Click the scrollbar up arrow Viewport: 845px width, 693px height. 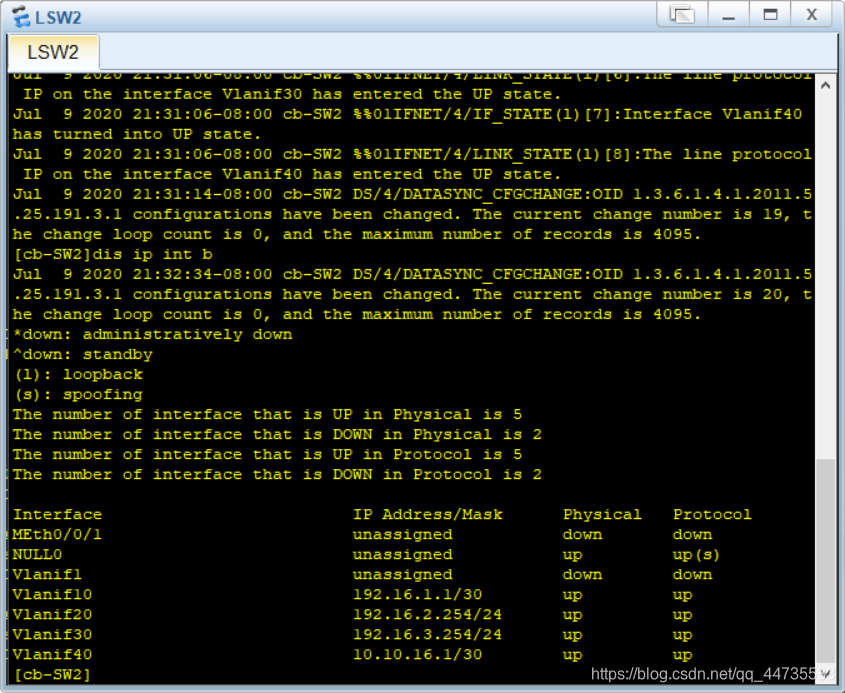pyautogui.click(x=825, y=85)
